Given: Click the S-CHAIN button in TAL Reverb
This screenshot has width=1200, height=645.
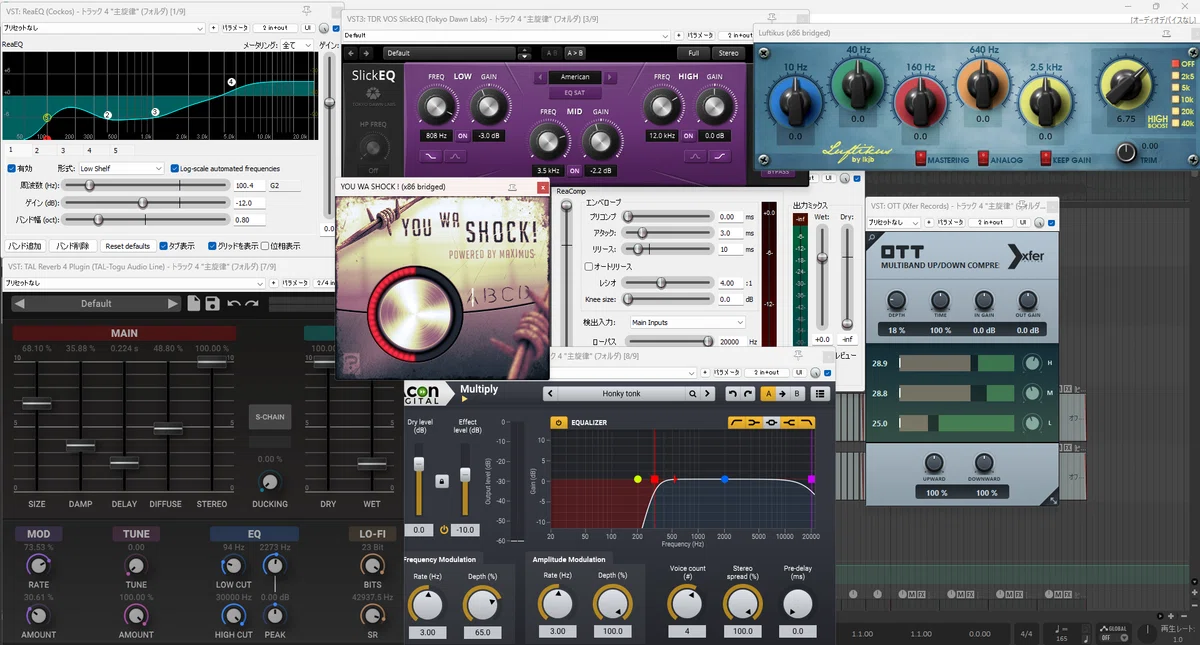Looking at the screenshot, I should point(270,417).
